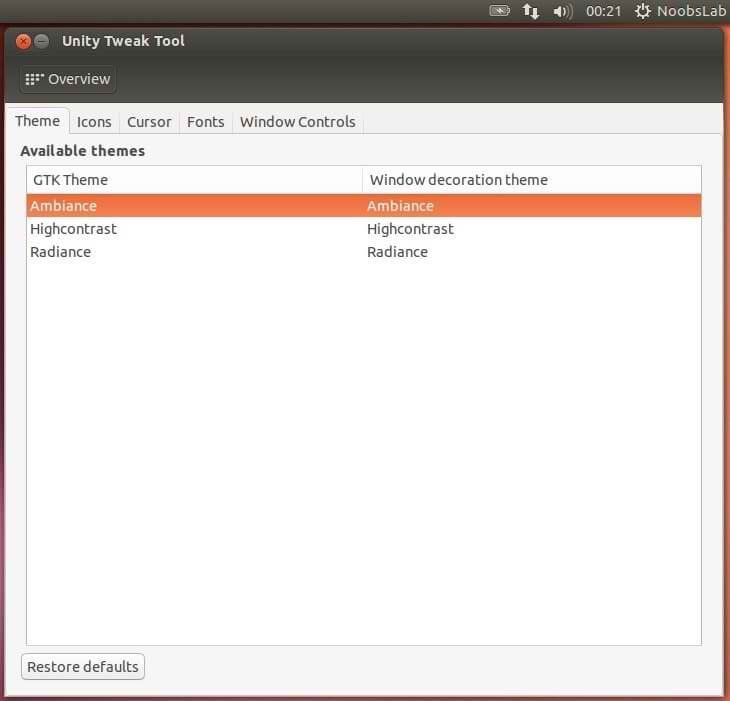Choose Ambiance window decoration theme
730x701 pixels.
coord(400,206)
